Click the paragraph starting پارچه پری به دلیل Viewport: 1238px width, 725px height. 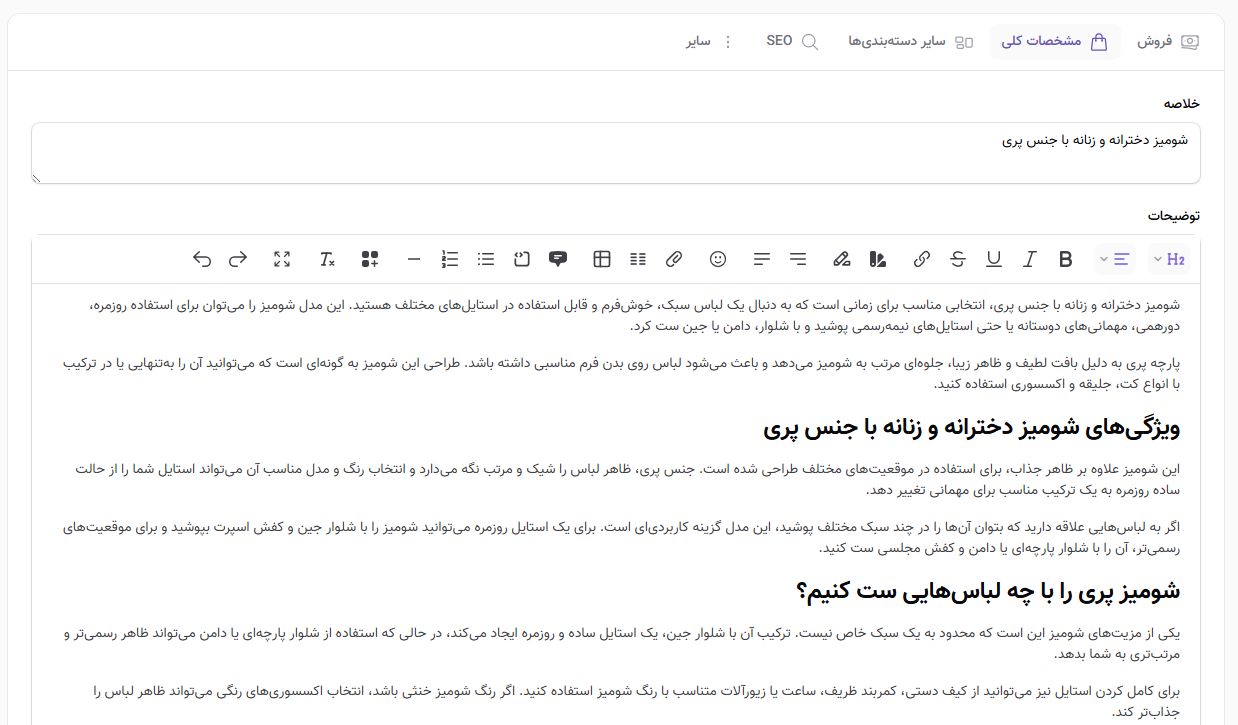621,374
